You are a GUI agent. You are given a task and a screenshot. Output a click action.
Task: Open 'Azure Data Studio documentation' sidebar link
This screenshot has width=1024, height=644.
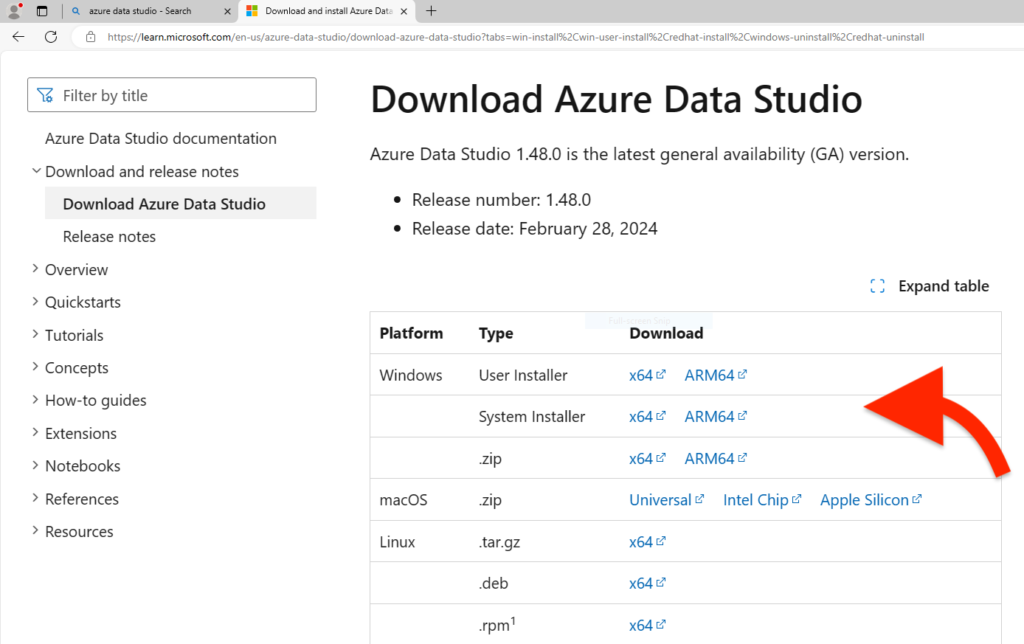161,138
